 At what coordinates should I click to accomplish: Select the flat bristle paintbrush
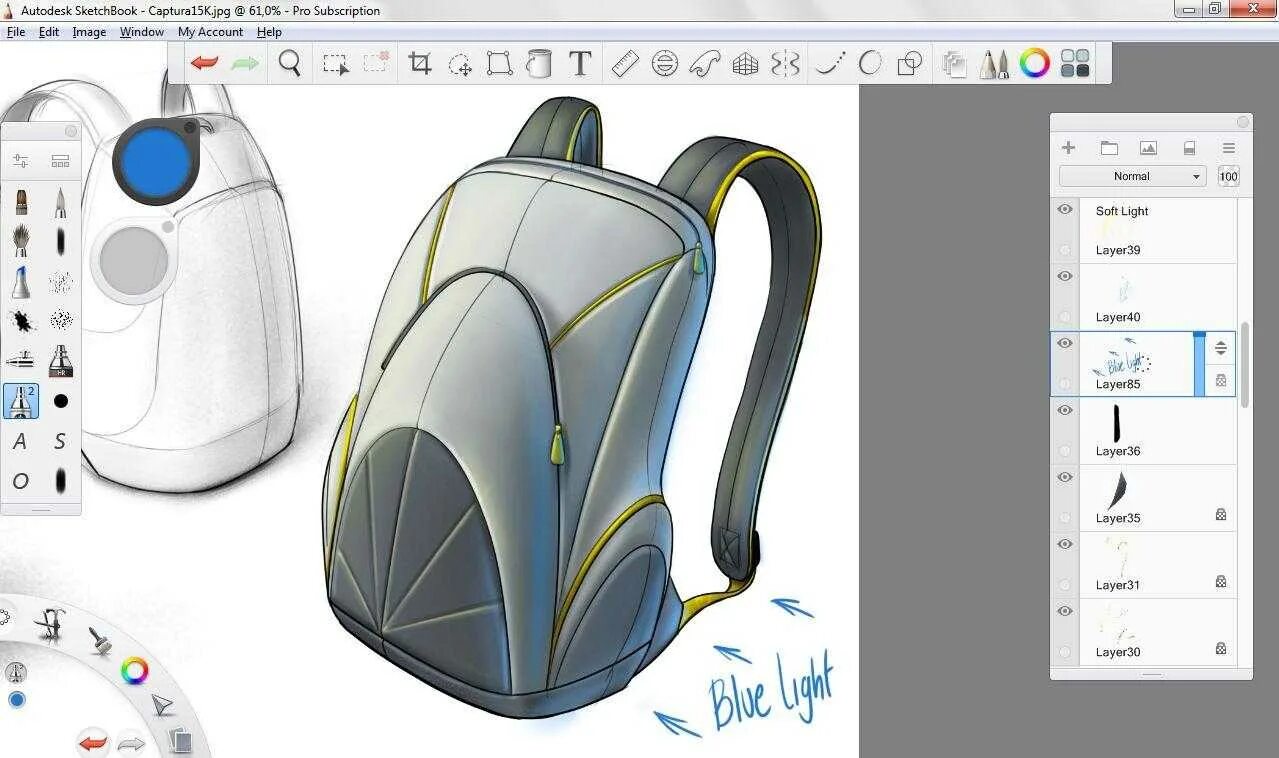(x=21, y=201)
